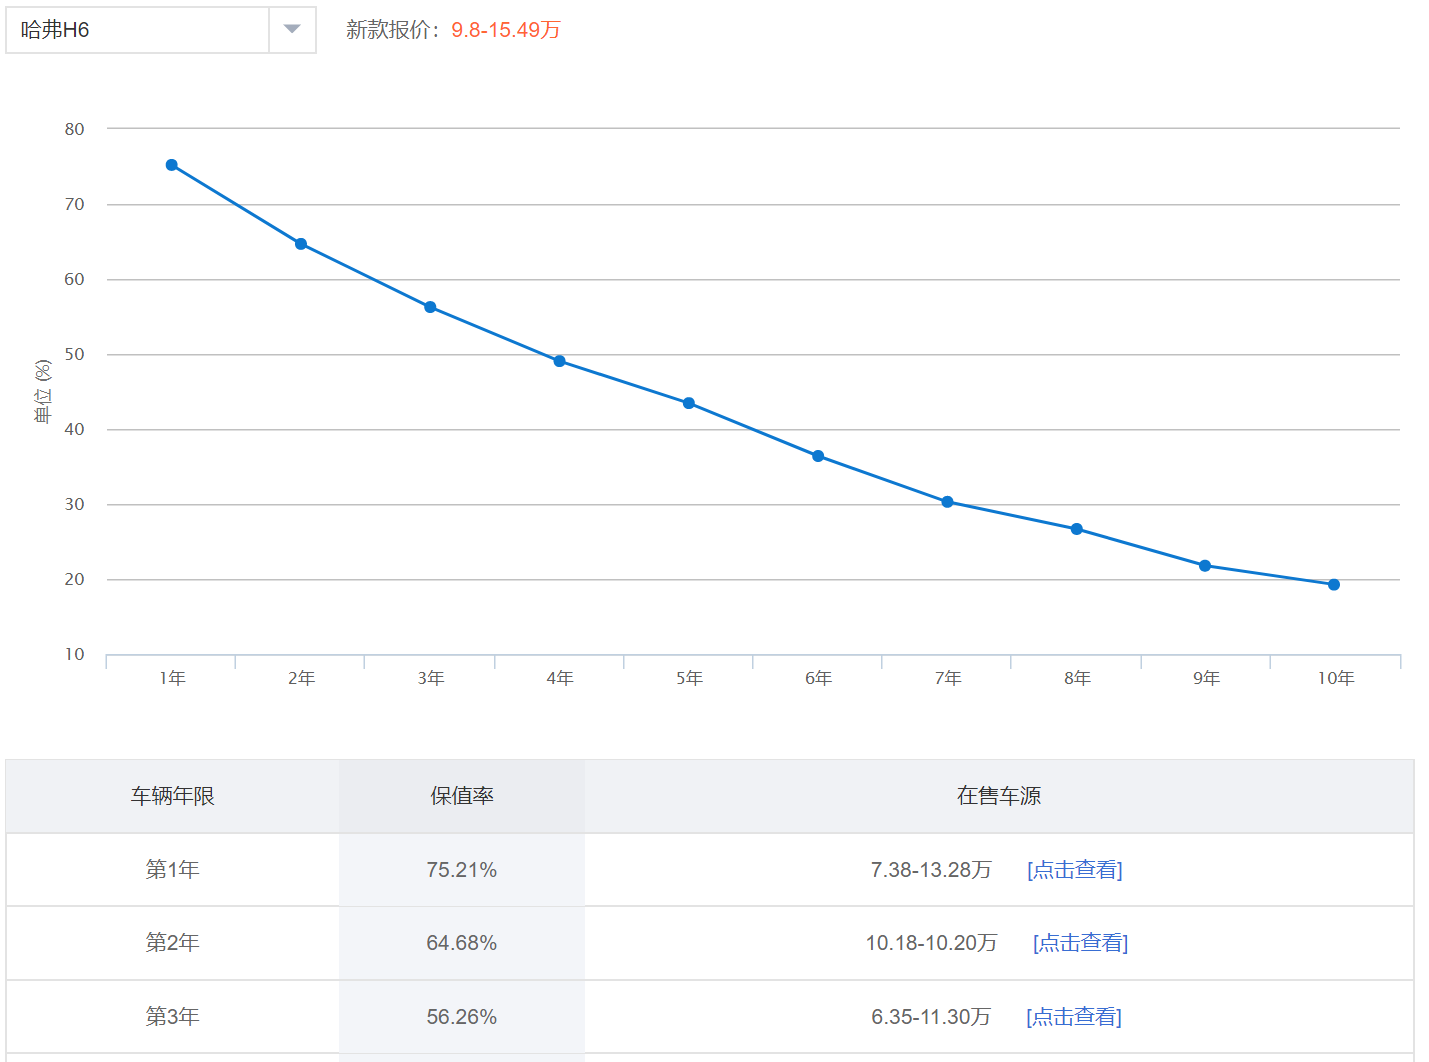1429x1062 pixels.
Task: Select the 2年 data point on chart
Action: click(301, 244)
